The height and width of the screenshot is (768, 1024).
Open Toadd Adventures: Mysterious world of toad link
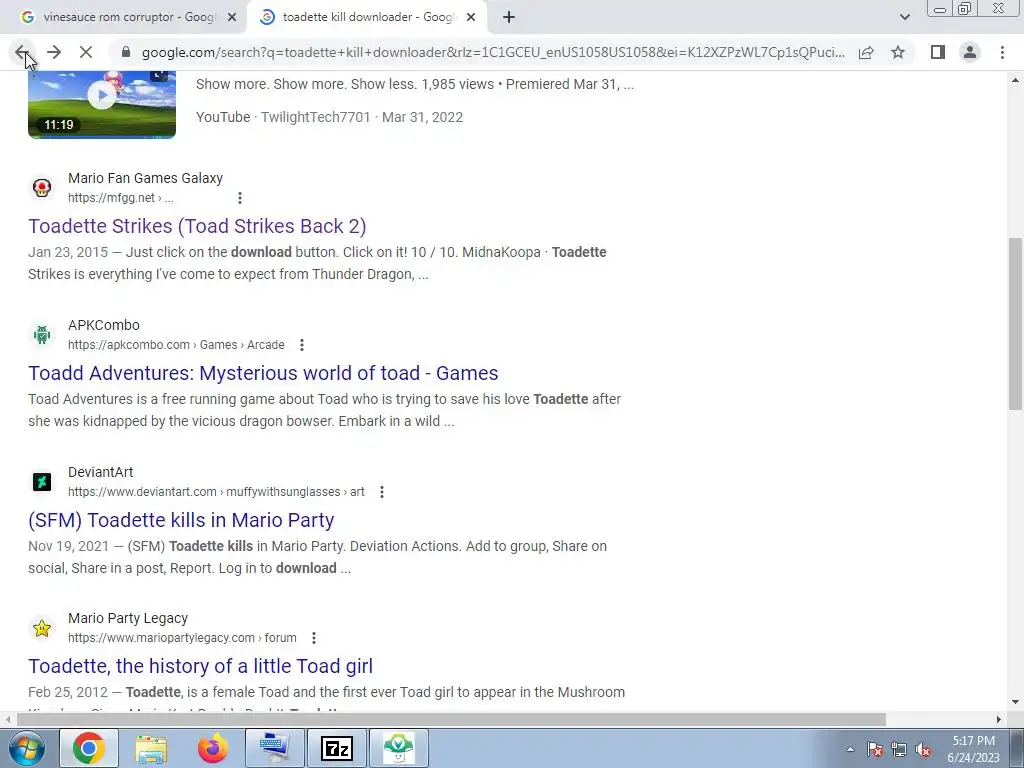click(x=263, y=373)
